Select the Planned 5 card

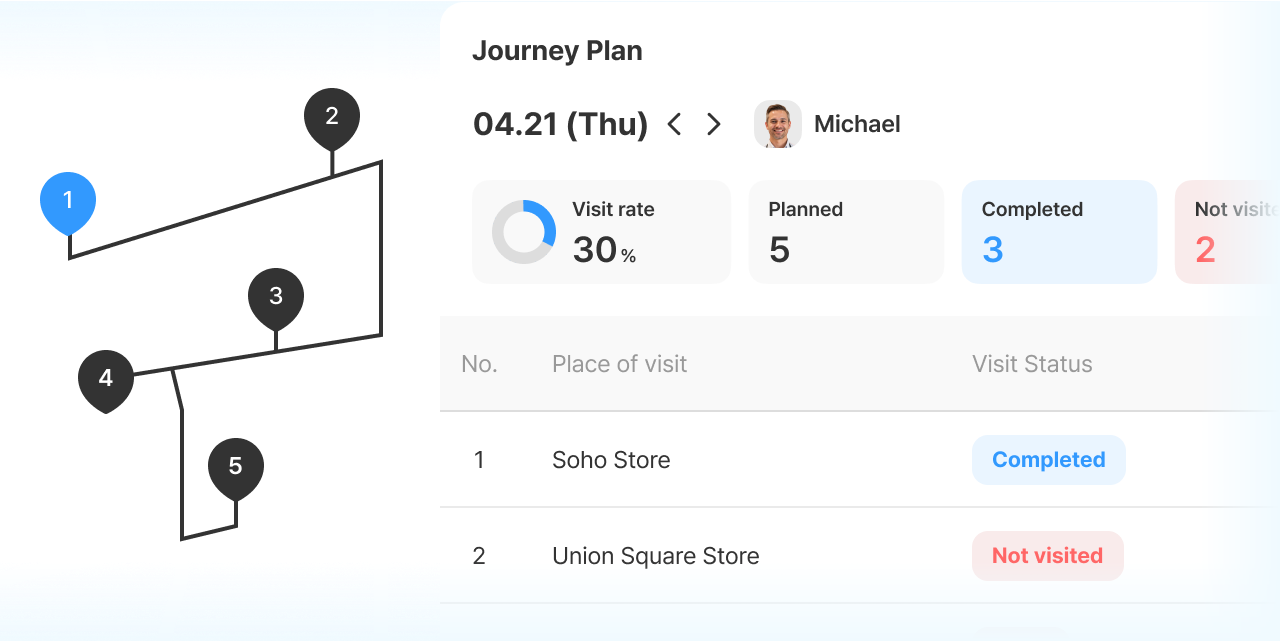[x=846, y=232]
